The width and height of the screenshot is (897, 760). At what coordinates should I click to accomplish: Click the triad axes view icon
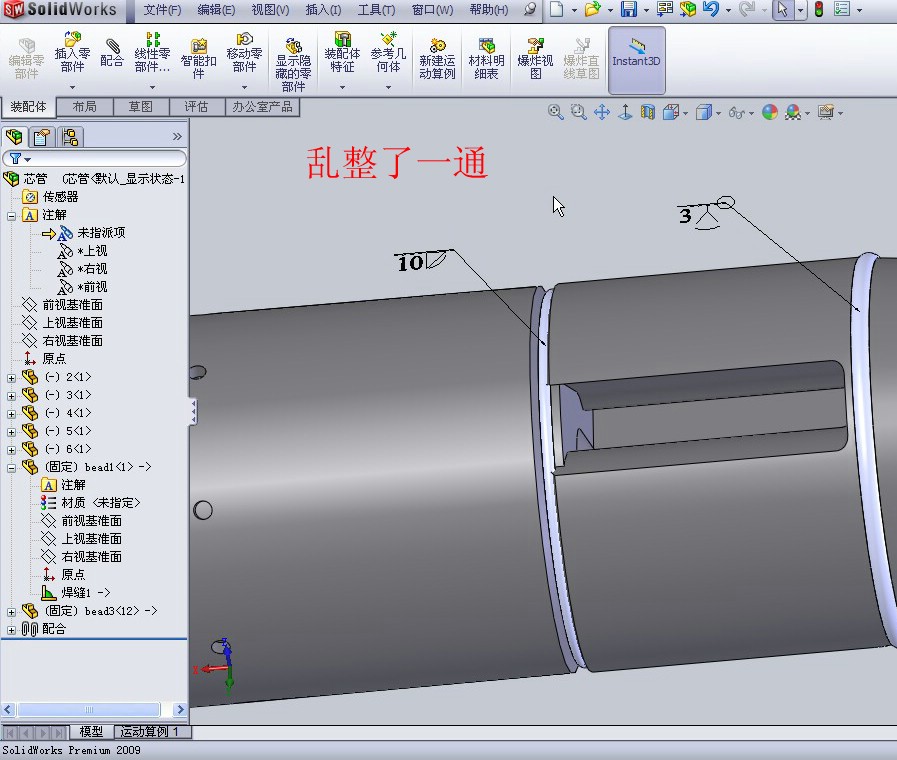[625, 112]
